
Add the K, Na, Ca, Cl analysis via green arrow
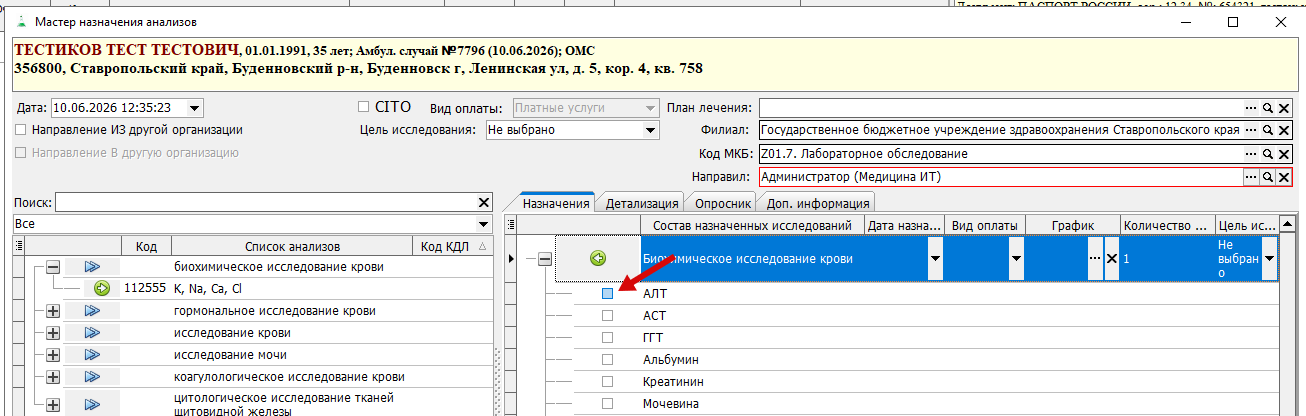[x=101, y=289]
